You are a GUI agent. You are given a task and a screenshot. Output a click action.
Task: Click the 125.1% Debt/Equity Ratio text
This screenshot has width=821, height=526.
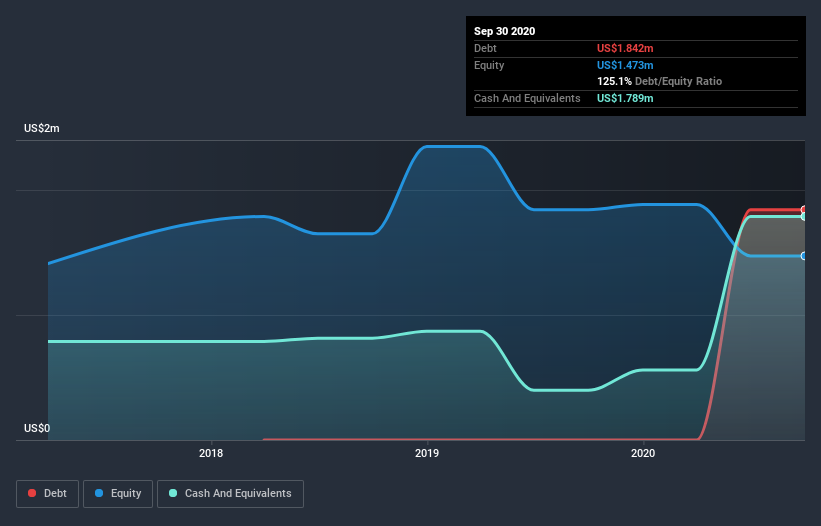[660, 81]
